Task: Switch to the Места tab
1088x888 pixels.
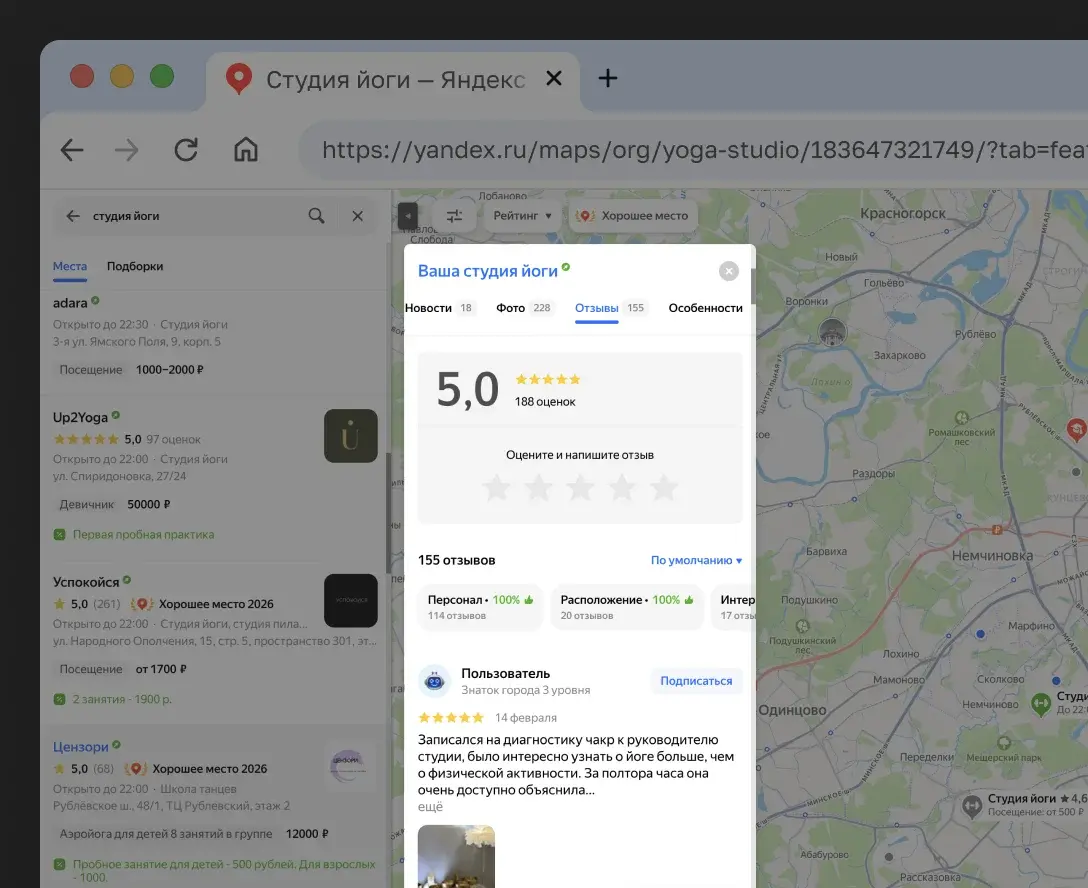Action: pos(70,266)
